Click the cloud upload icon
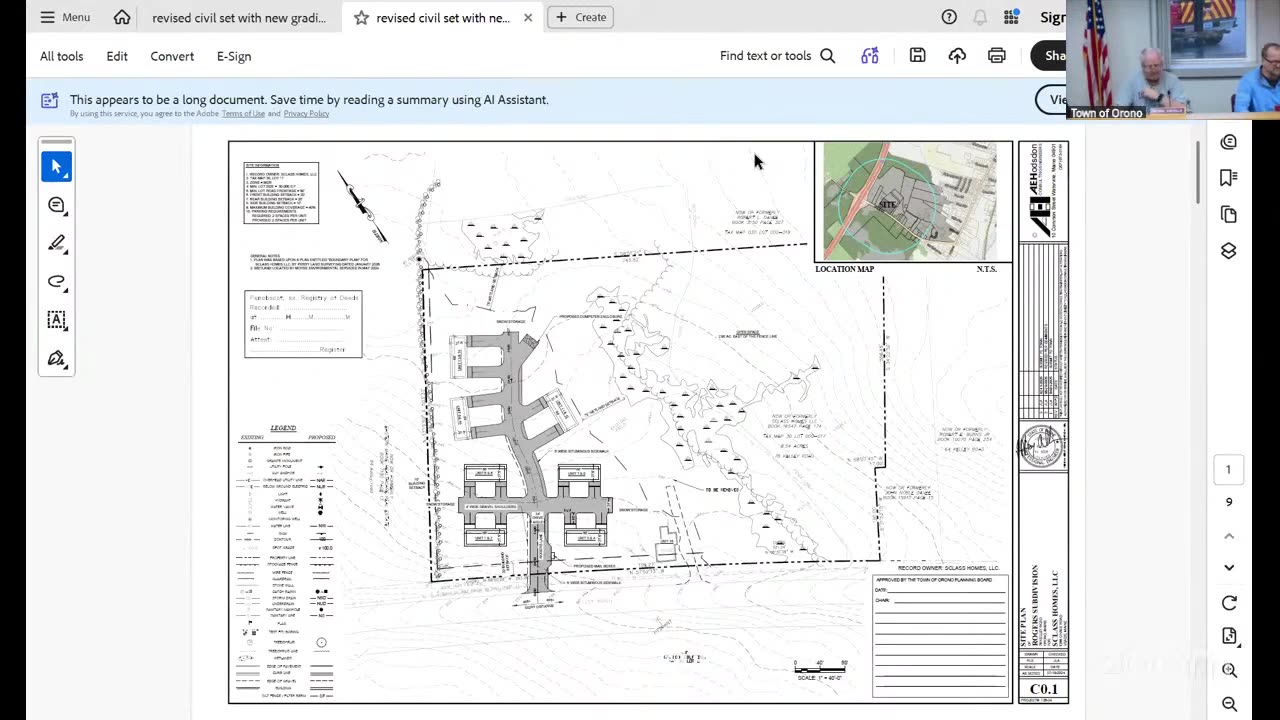Viewport: 1280px width, 720px height. (957, 56)
